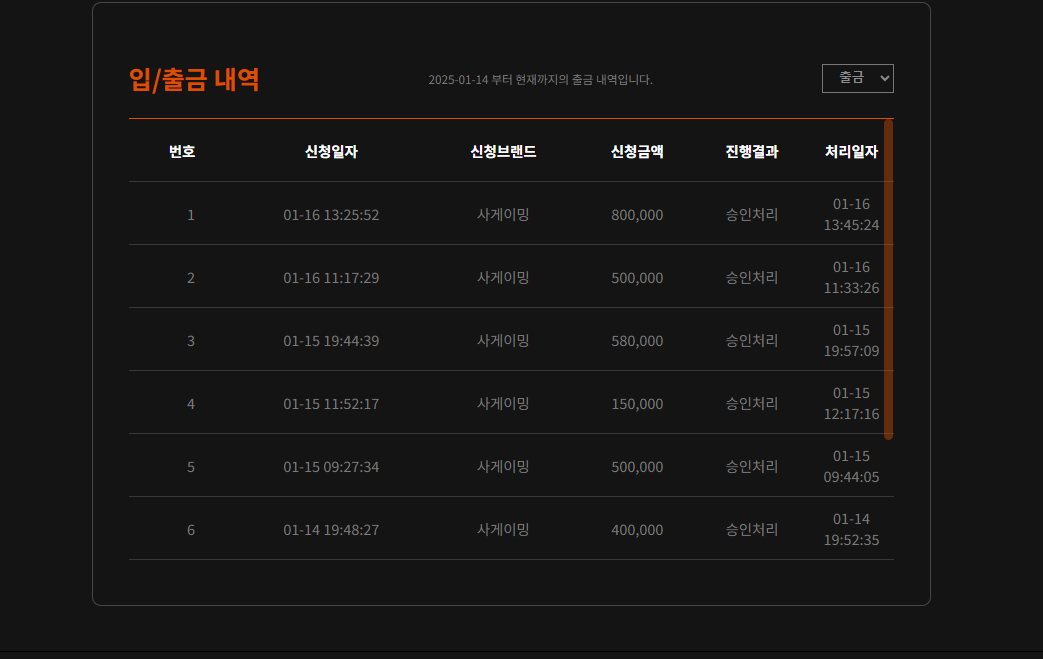
Task: Click request date 01-14 19:48:27
Action: point(331,530)
